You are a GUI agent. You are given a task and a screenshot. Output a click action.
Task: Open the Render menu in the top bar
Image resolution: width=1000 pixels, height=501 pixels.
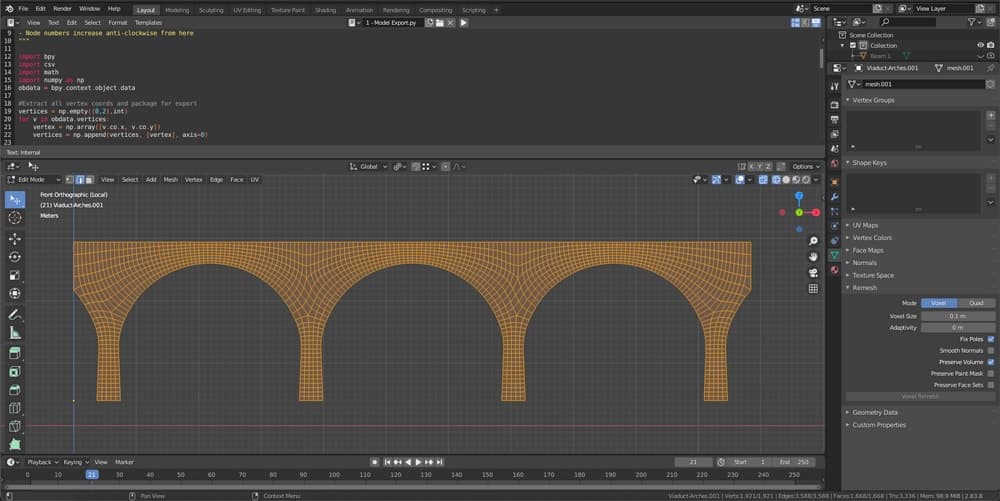[62, 9]
